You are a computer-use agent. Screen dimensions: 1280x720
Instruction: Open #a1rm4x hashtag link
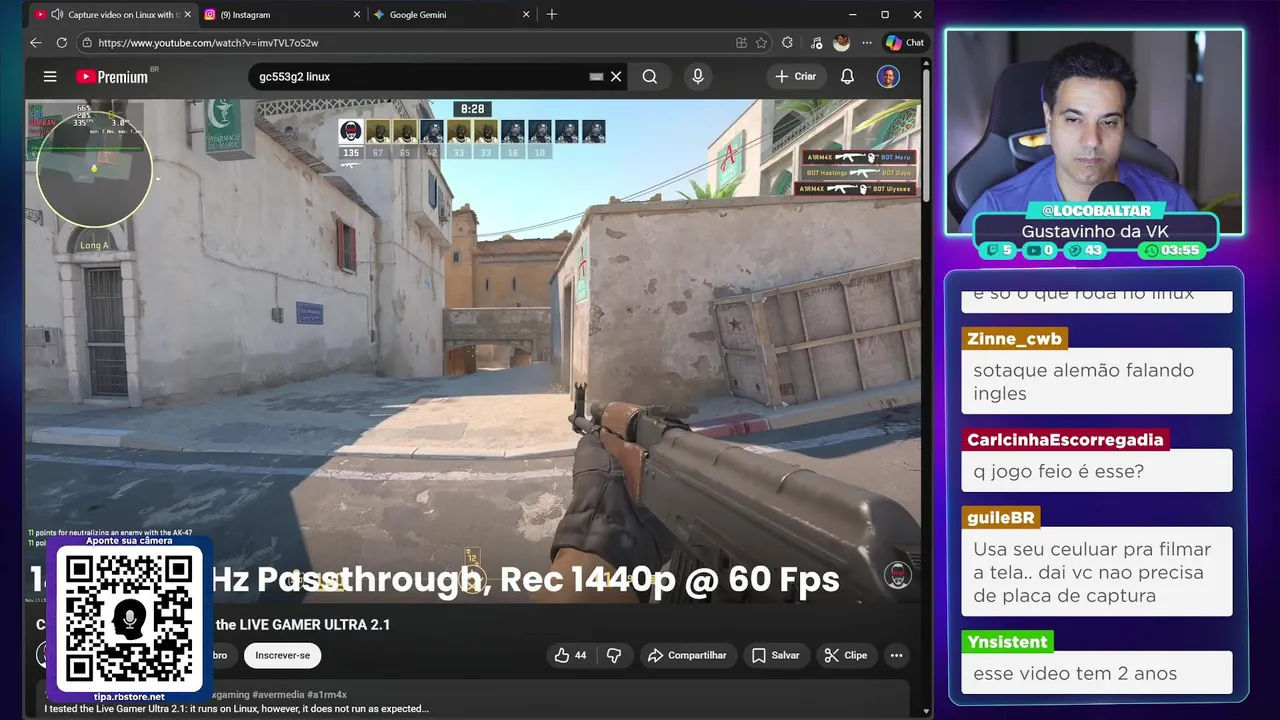click(326, 694)
